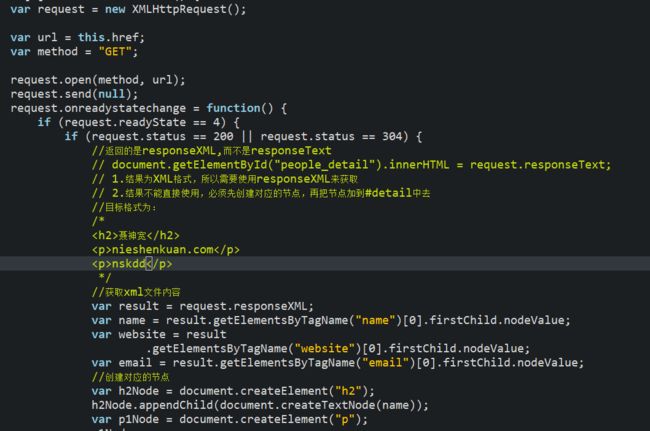Click the 'if (request.readyState == 4) {' line
The height and width of the screenshot is (431, 650).
click(138, 122)
